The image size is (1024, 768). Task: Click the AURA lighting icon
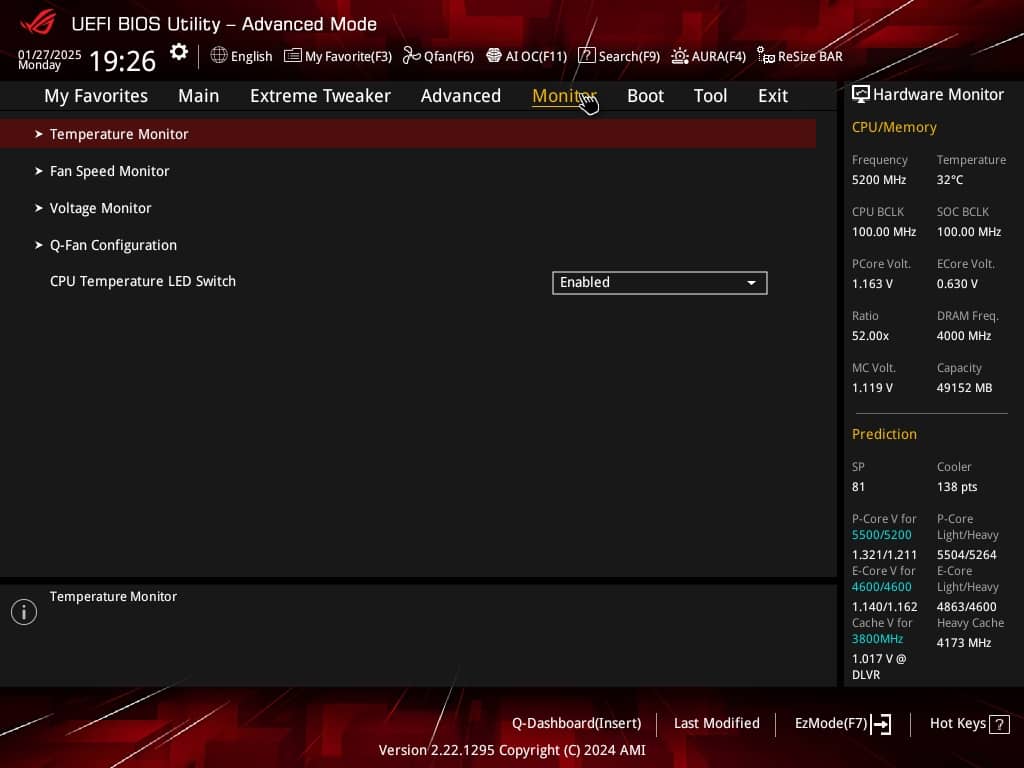tap(680, 56)
